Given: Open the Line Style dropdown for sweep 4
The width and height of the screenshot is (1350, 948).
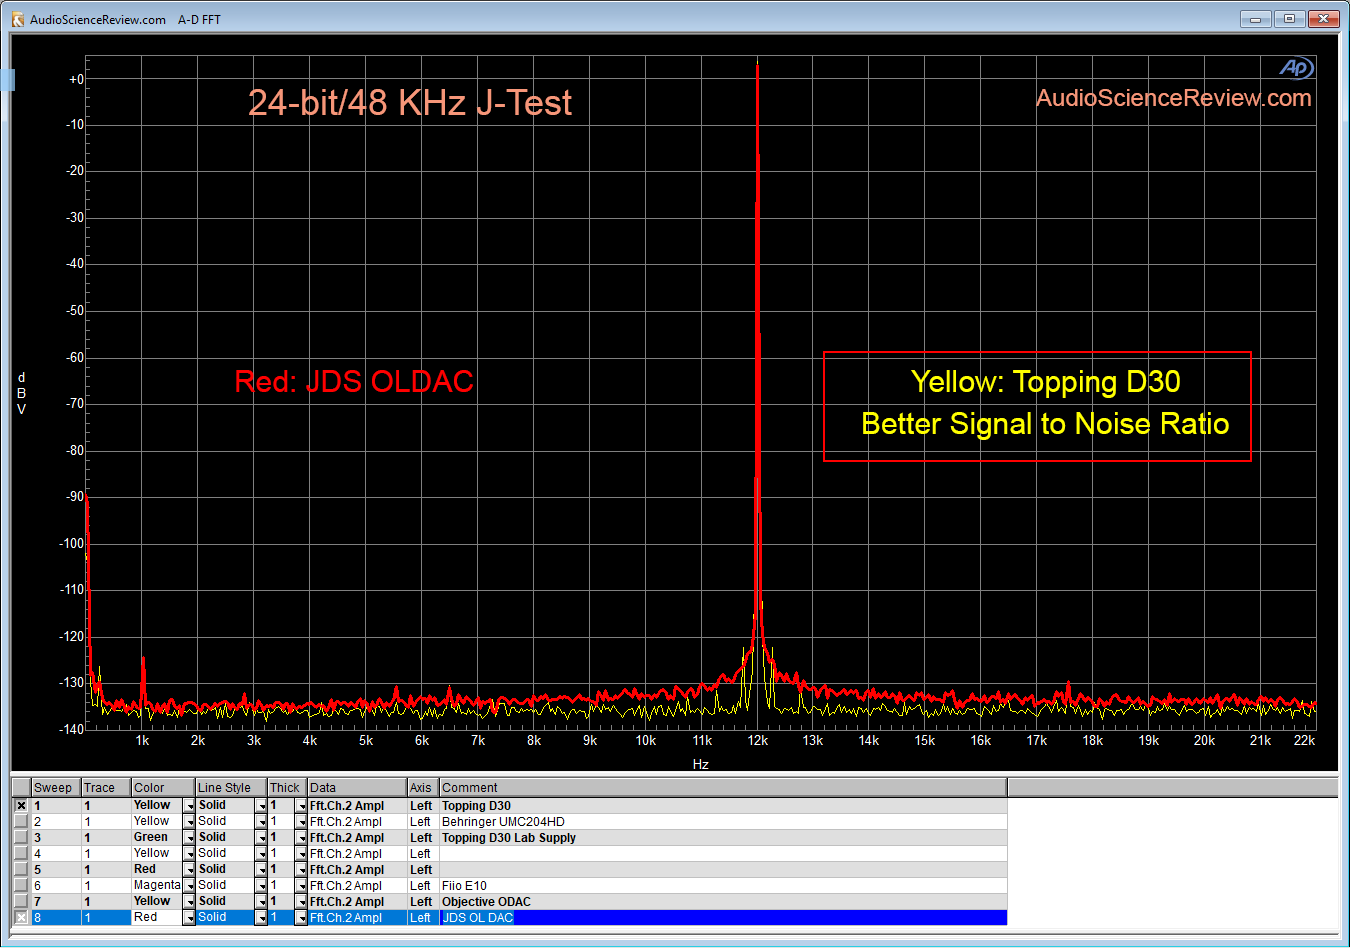Looking at the screenshot, I should tap(261, 853).
